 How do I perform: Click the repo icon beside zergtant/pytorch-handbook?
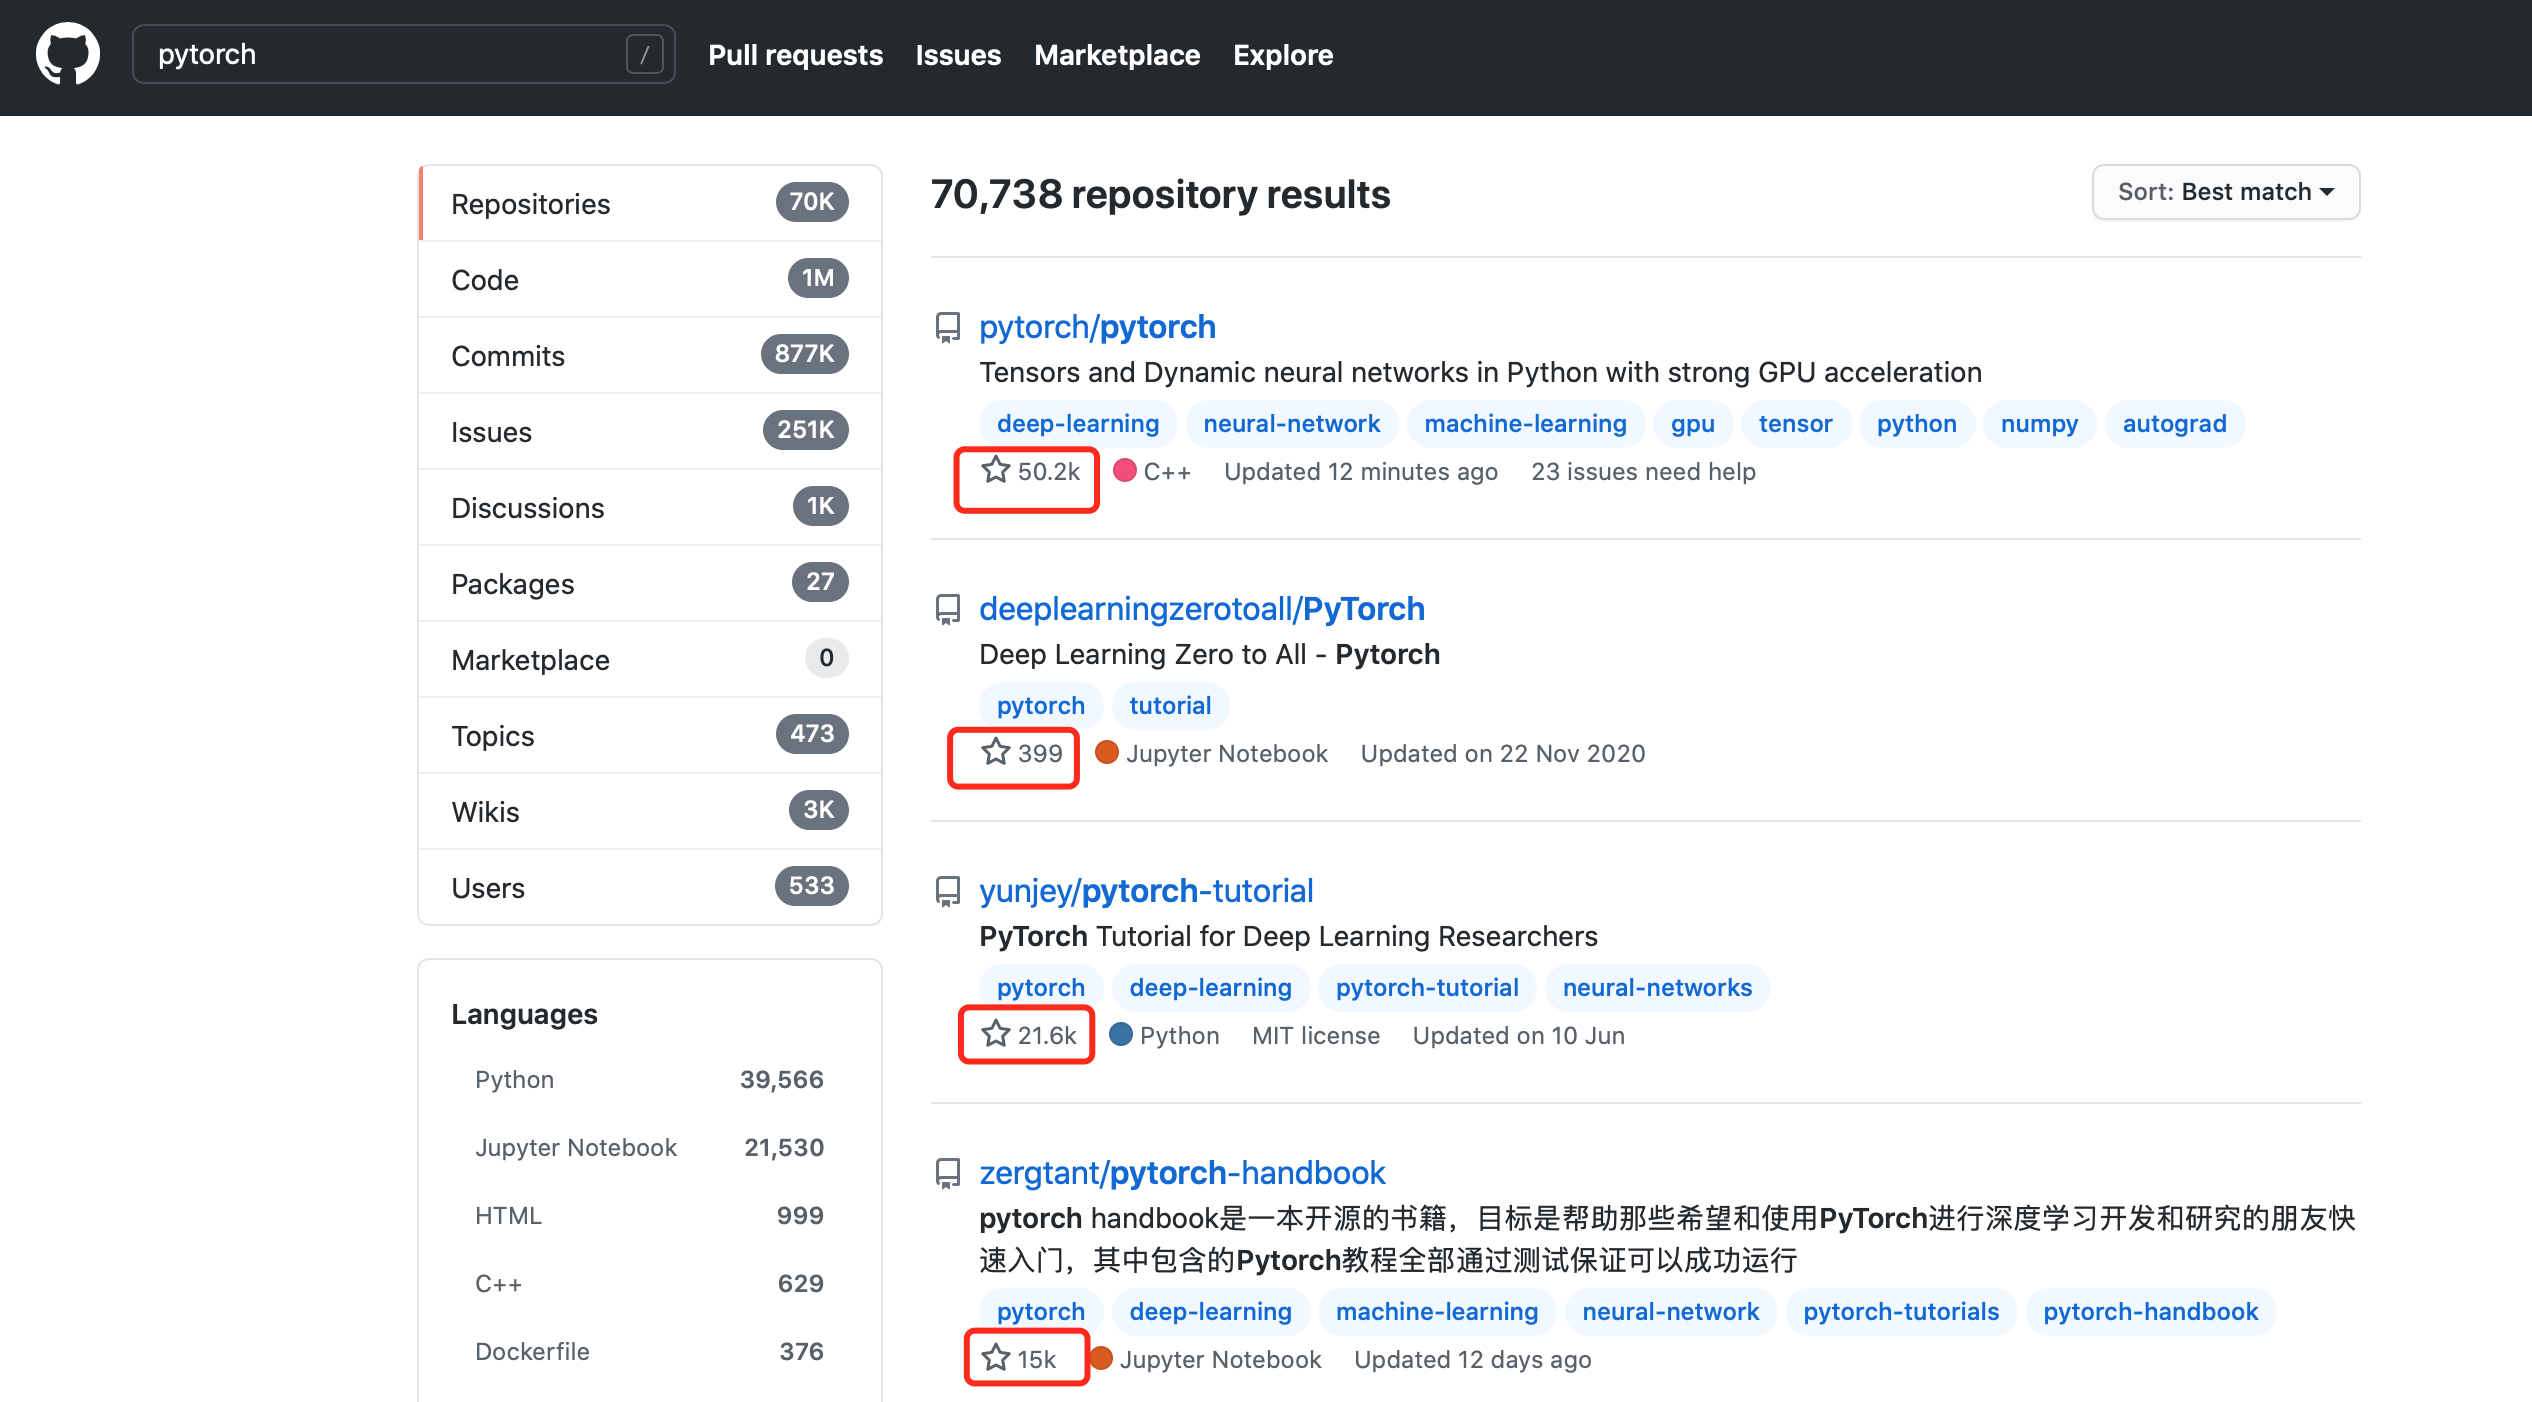[947, 1174]
